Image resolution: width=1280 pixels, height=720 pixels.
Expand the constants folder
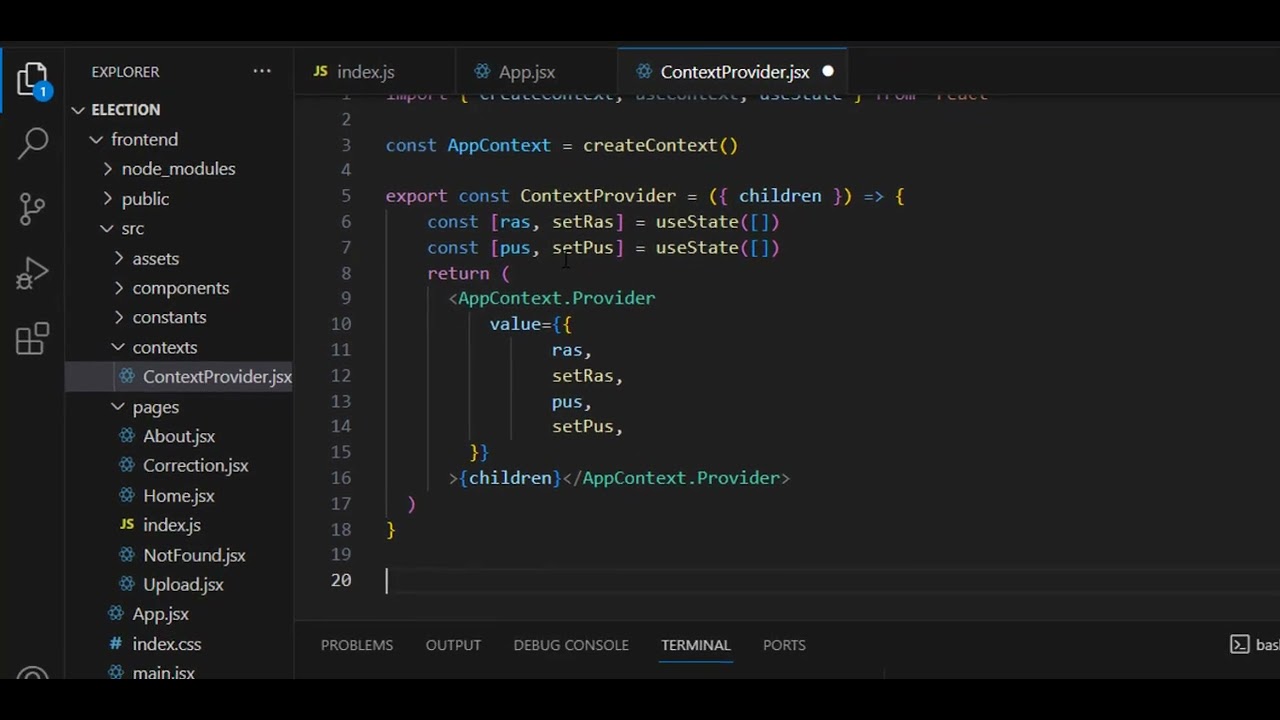[x=119, y=317]
